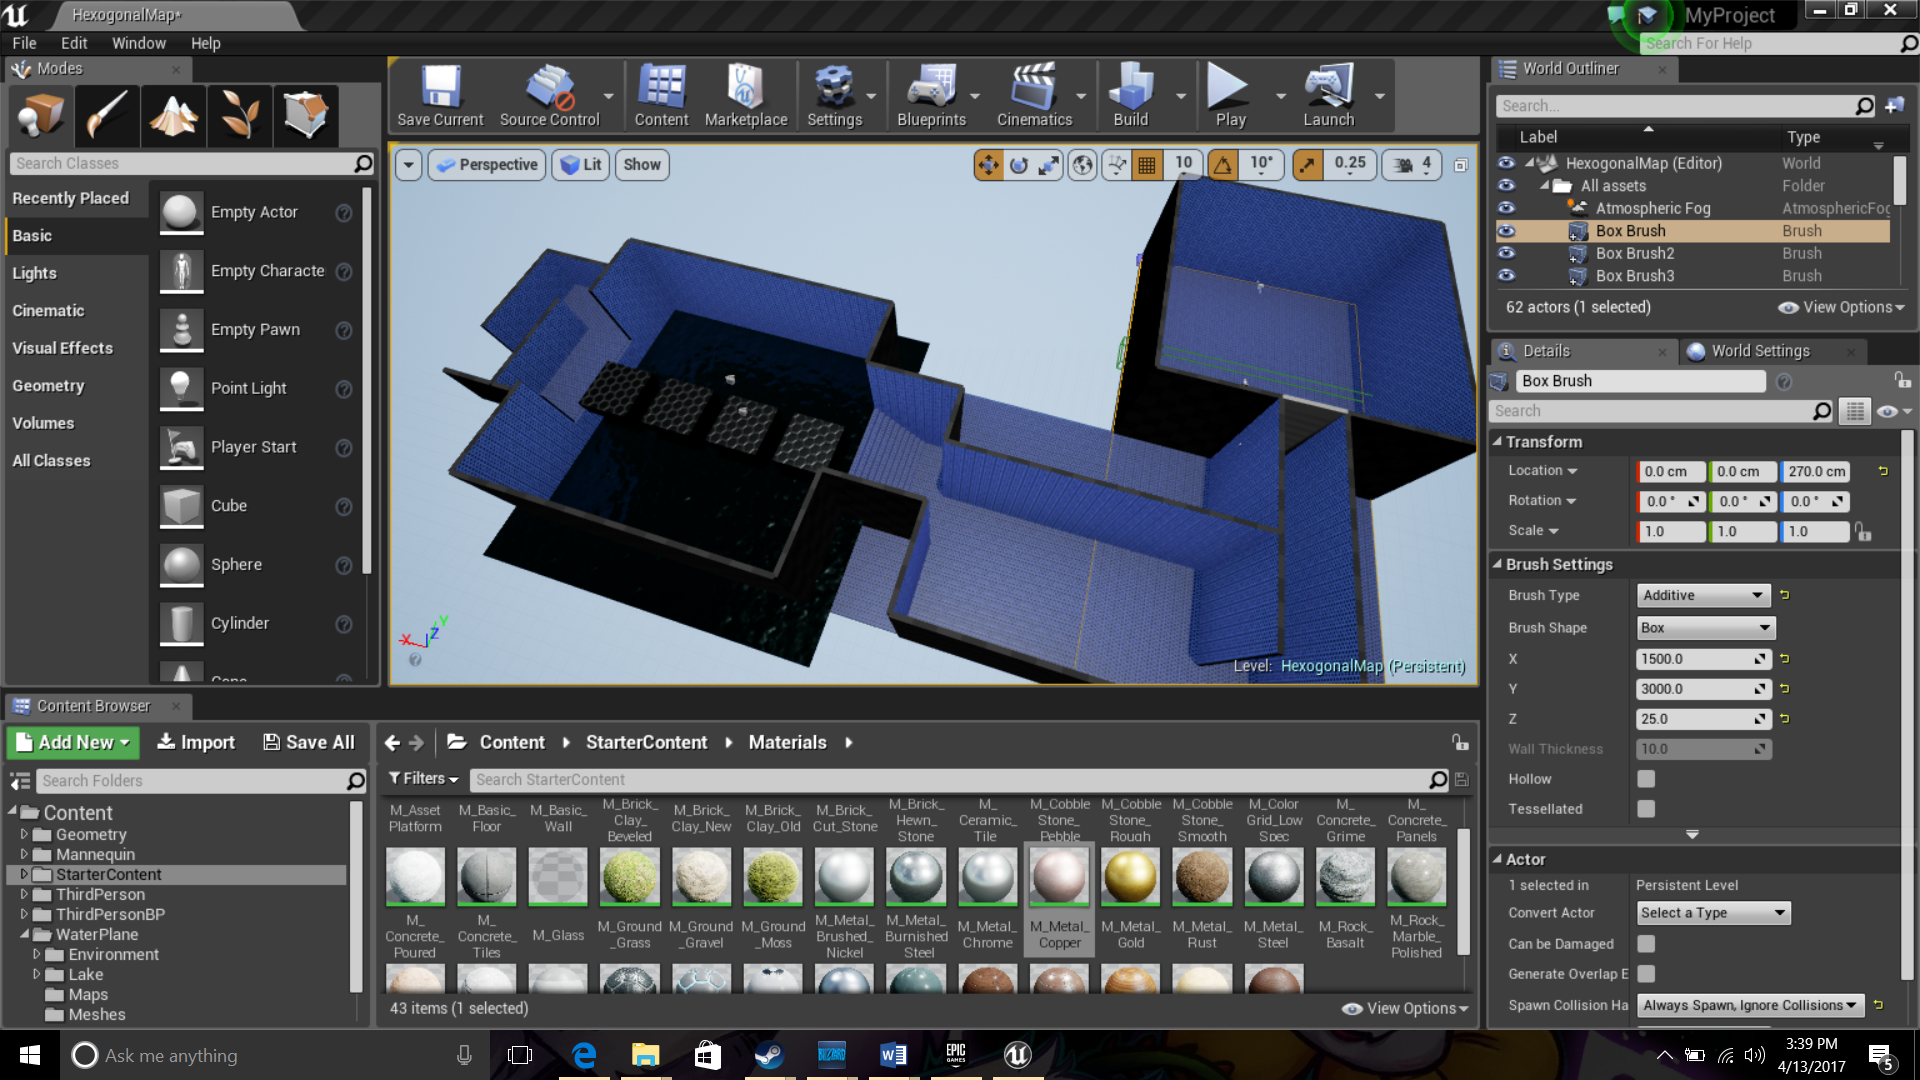Select the Foliage mode icon
Screen dimensions: 1920x1080
tap(240, 115)
